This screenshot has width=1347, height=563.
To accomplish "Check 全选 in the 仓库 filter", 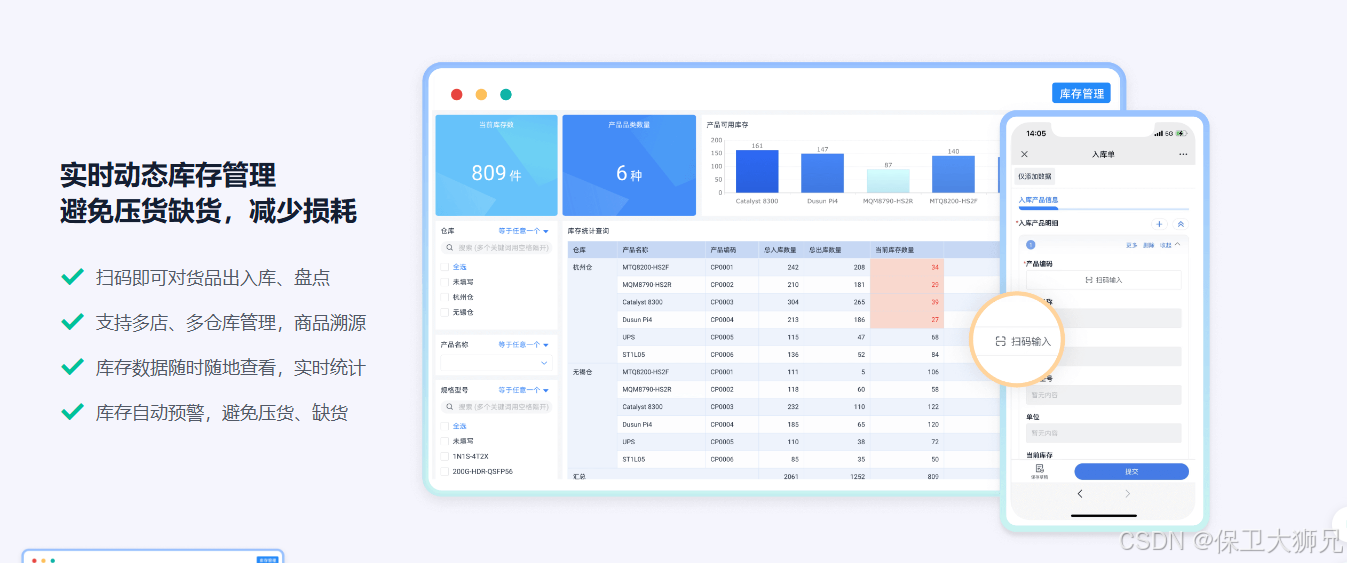I will tap(445, 267).
